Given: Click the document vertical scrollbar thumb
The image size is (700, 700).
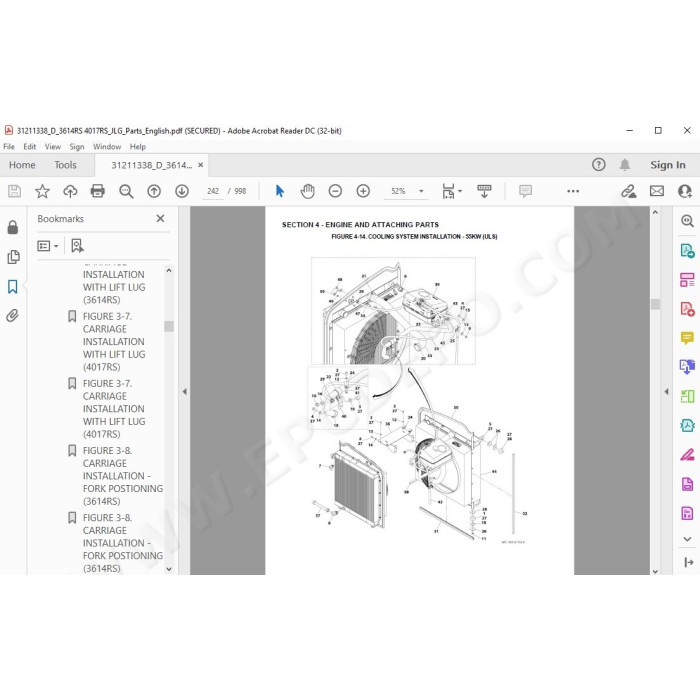Looking at the screenshot, I should [x=655, y=304].
